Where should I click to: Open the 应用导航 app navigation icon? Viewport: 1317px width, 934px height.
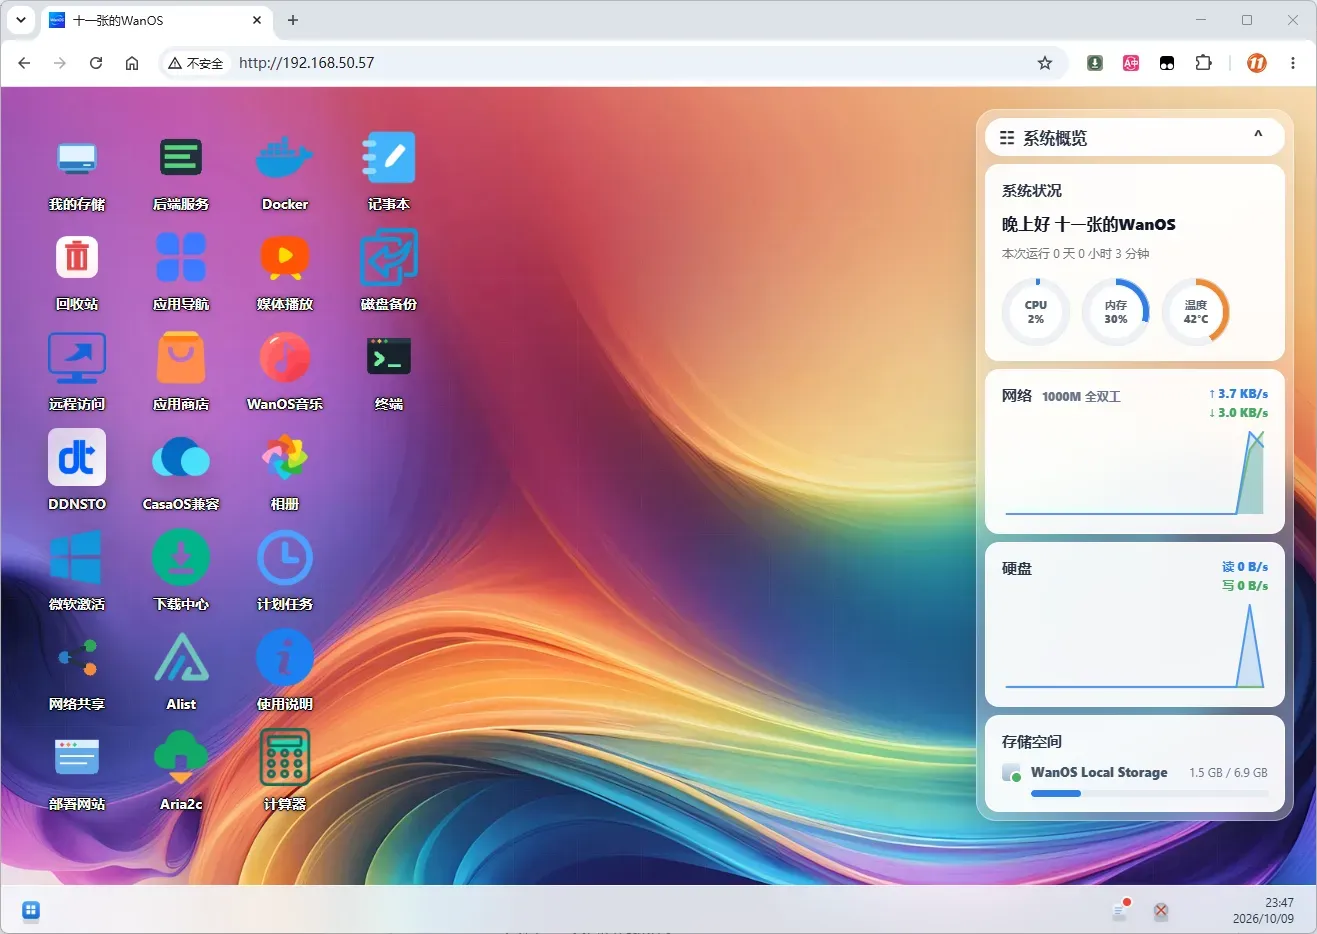[x=181, y=258]
